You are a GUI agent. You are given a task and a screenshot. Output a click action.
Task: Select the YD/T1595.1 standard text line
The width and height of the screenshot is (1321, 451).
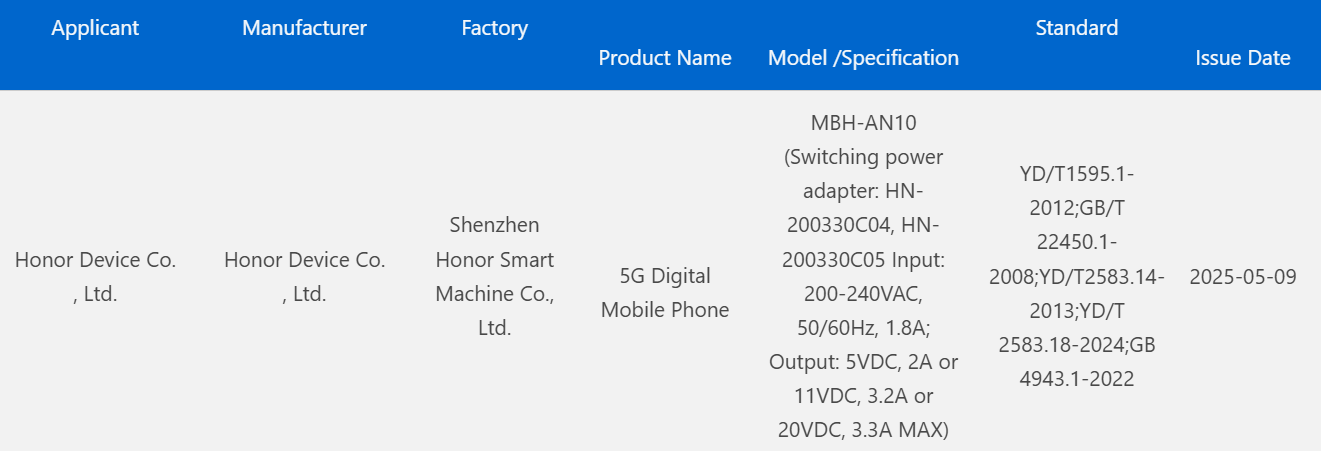click(x=1076, y=175)
